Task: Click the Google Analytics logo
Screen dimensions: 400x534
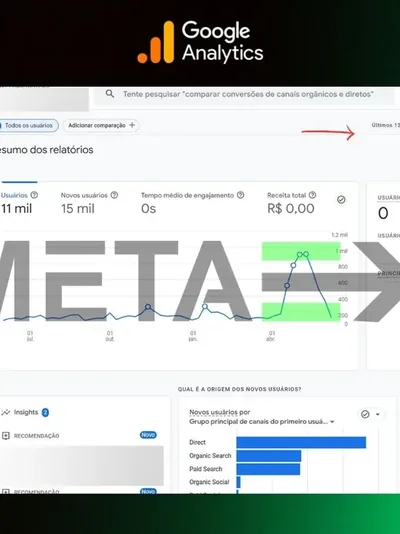Action: click(x=200, y=42)
